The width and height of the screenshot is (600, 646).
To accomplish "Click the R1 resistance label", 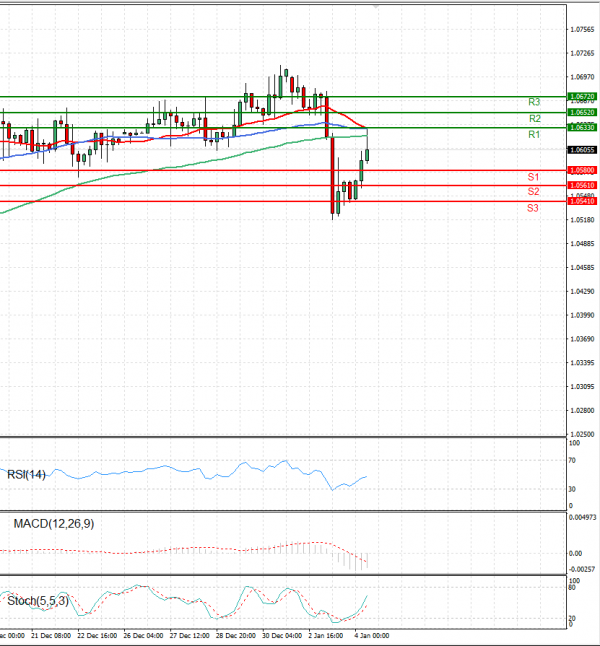I will click(534, 134).
